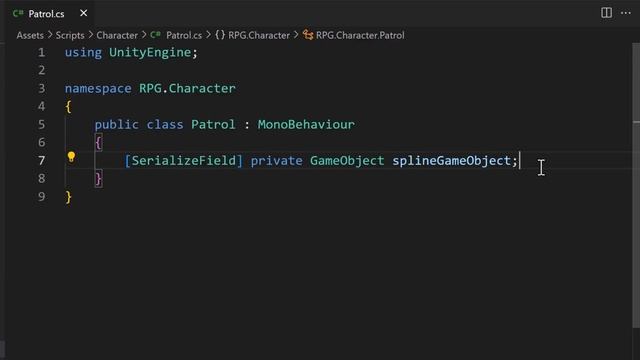This screenshot has height=360, width=640.
Task: Open the More Actions ellipsis menu
Action: click(625, 13)
